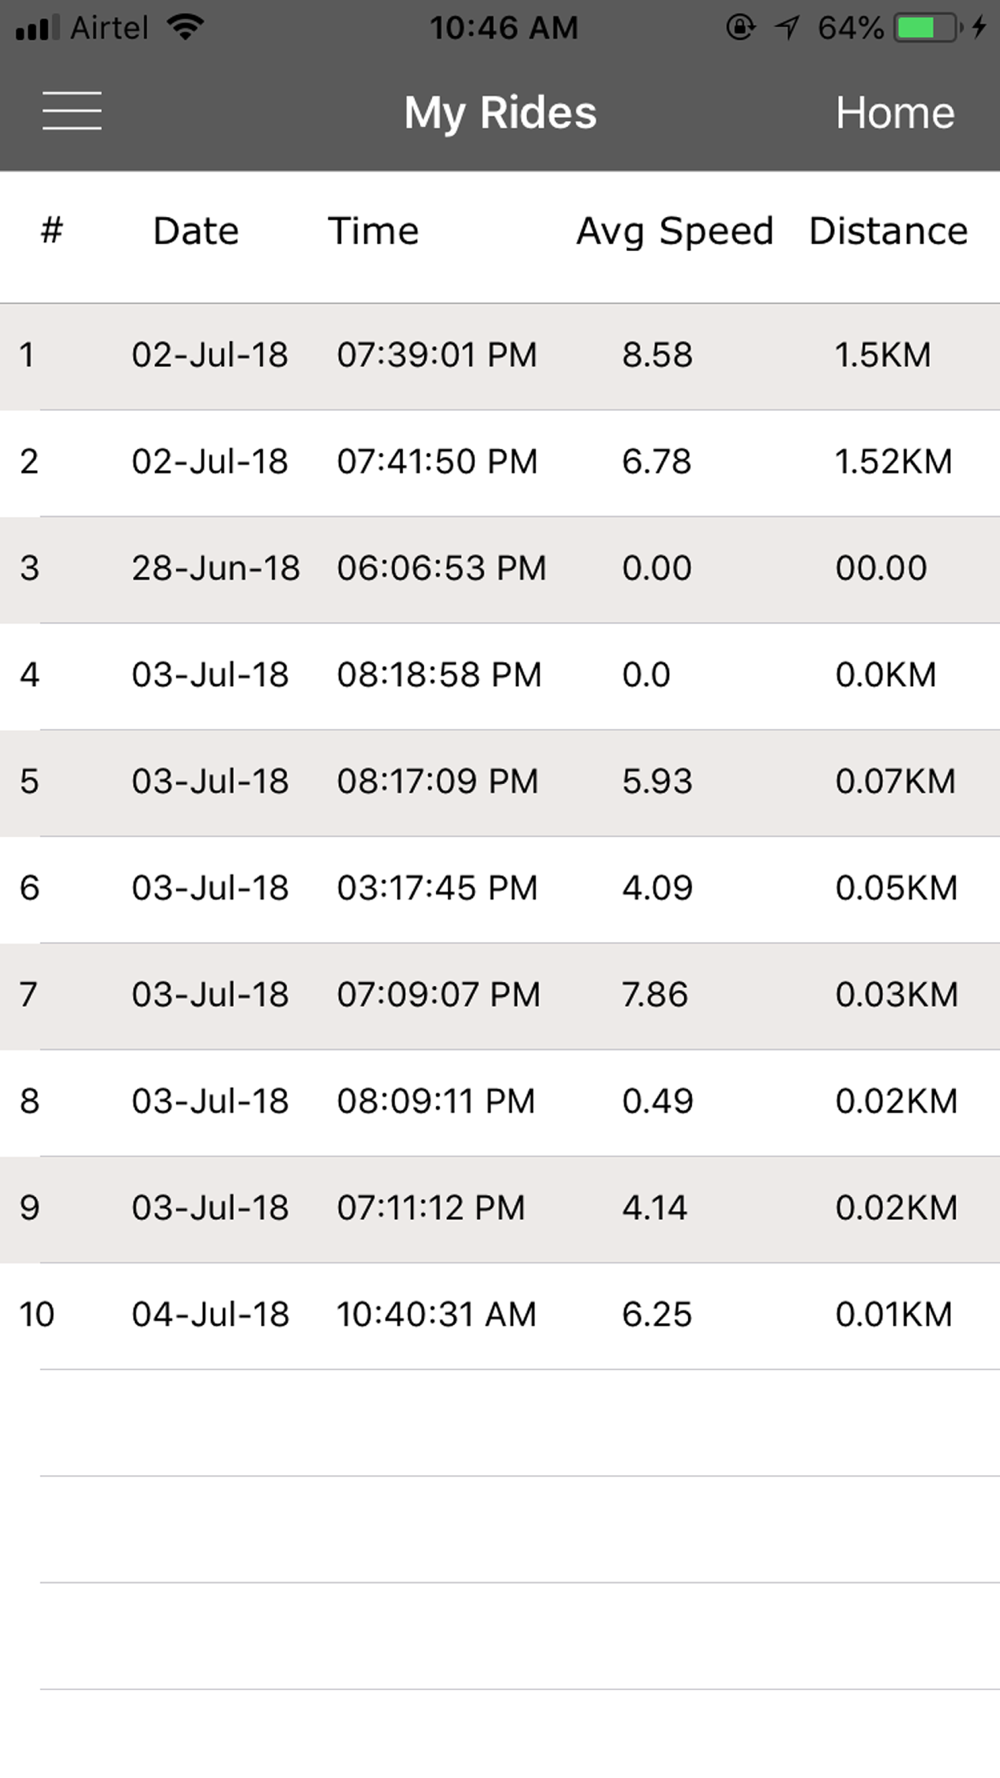The width and height of the screenshot is (1000, 1778).
Task: Open the 28-Jun-18 ride entry
Action: pyautogui.click(x=500, y=568)
